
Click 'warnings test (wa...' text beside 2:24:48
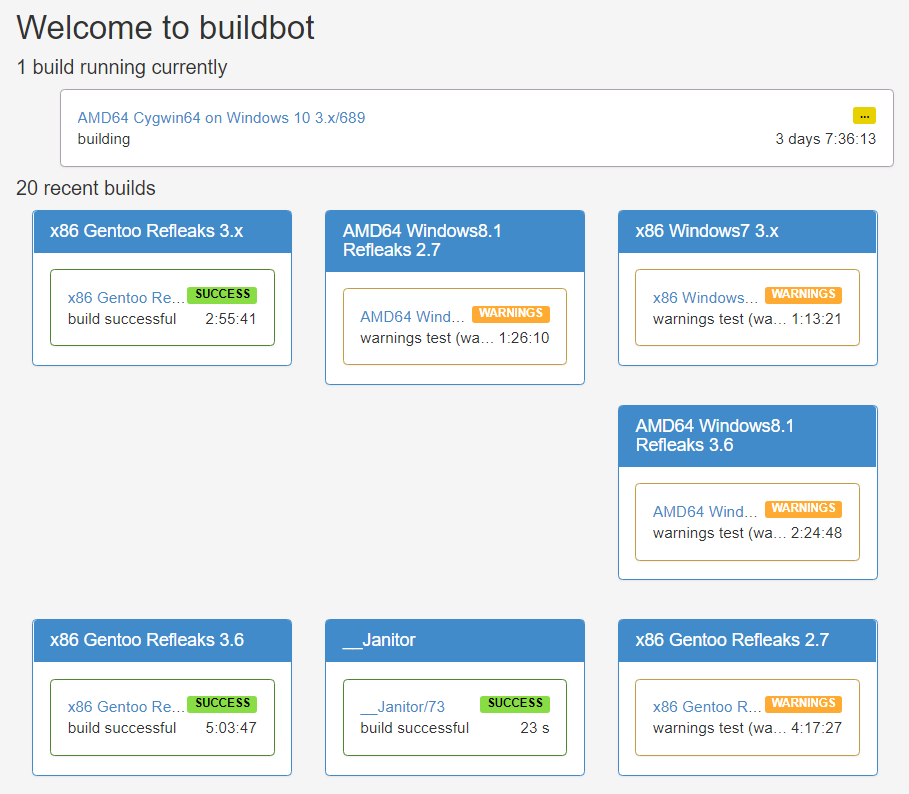pos(719,533)
